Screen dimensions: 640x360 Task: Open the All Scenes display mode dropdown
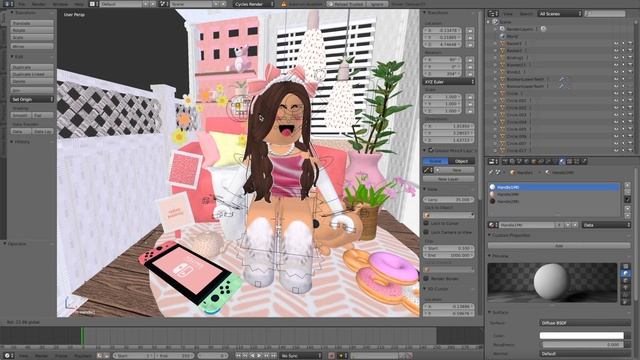pos(559,13)
